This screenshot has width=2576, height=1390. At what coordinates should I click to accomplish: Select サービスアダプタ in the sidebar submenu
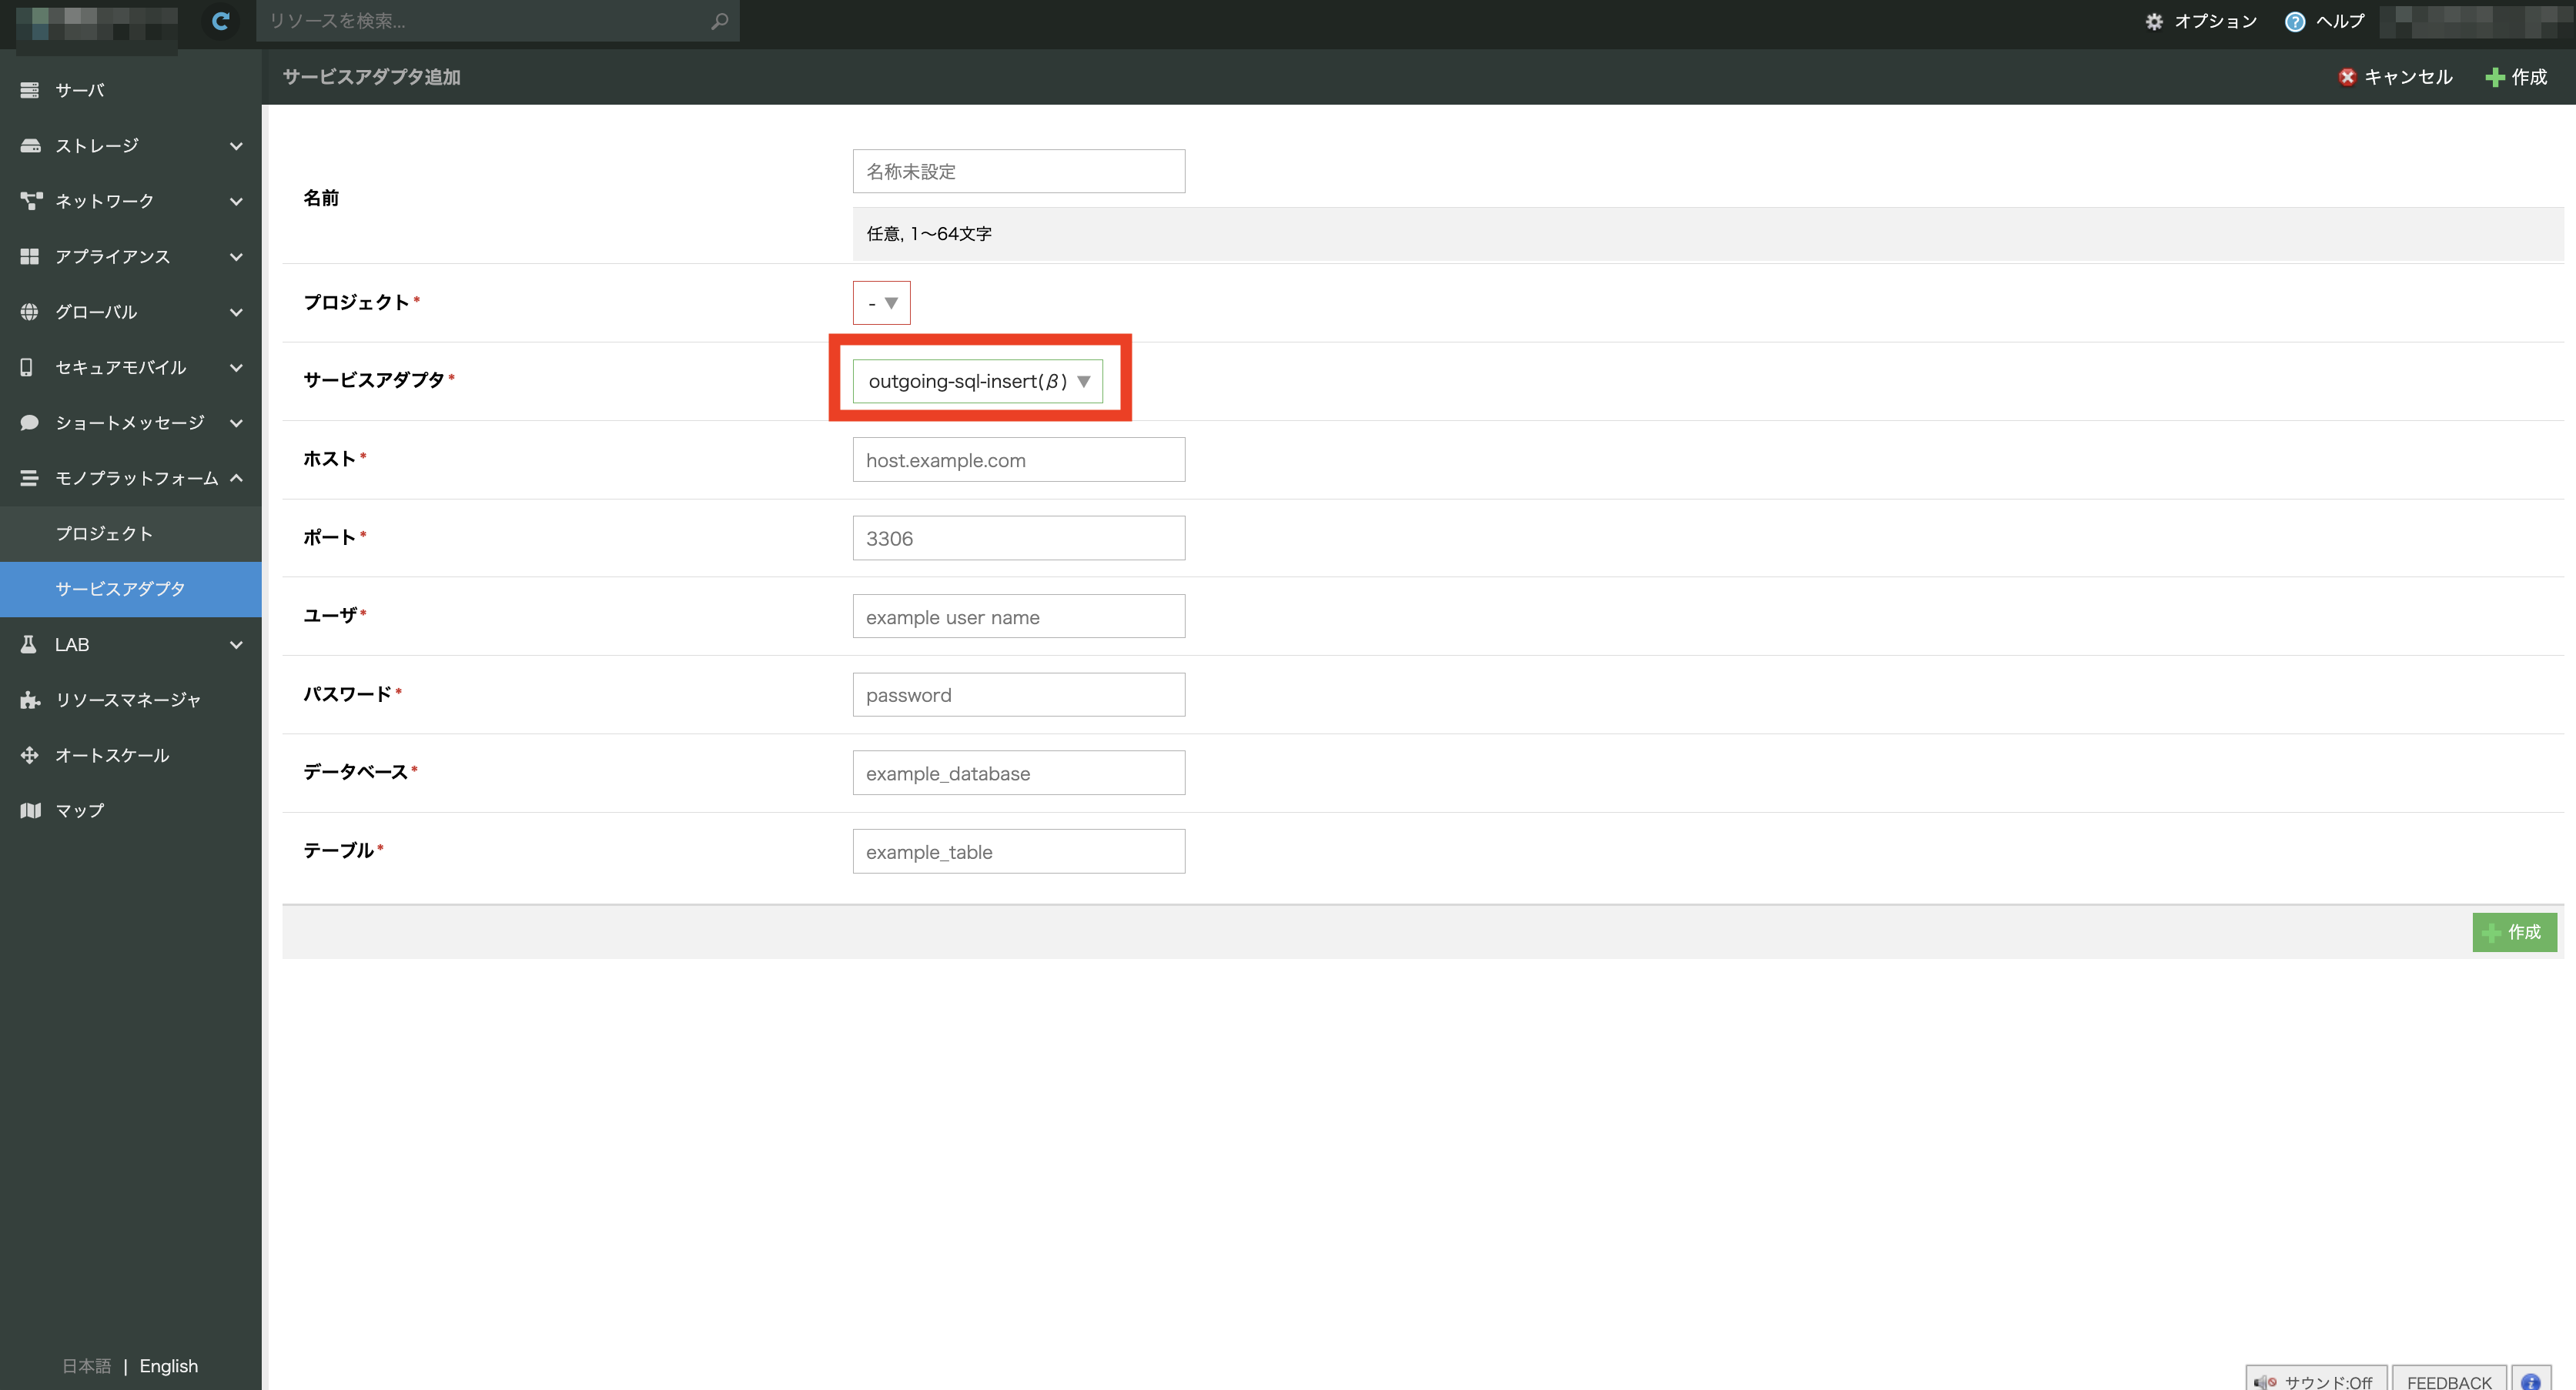coord(120,589)
